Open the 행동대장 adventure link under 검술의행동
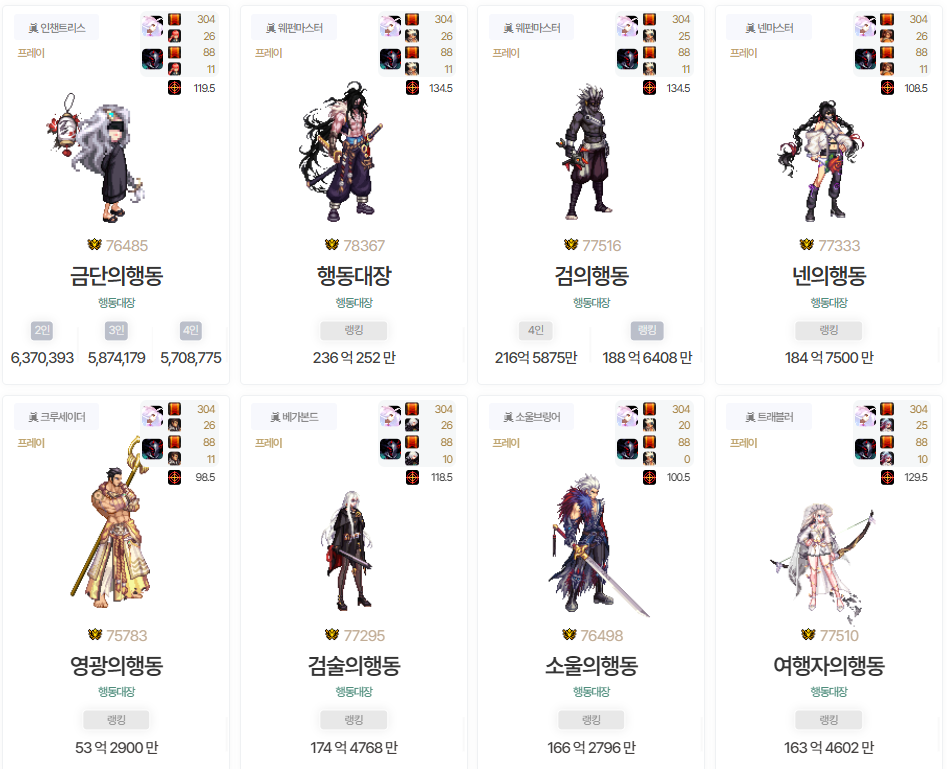Viewport: 947px width, 769px height. (354, 692)
